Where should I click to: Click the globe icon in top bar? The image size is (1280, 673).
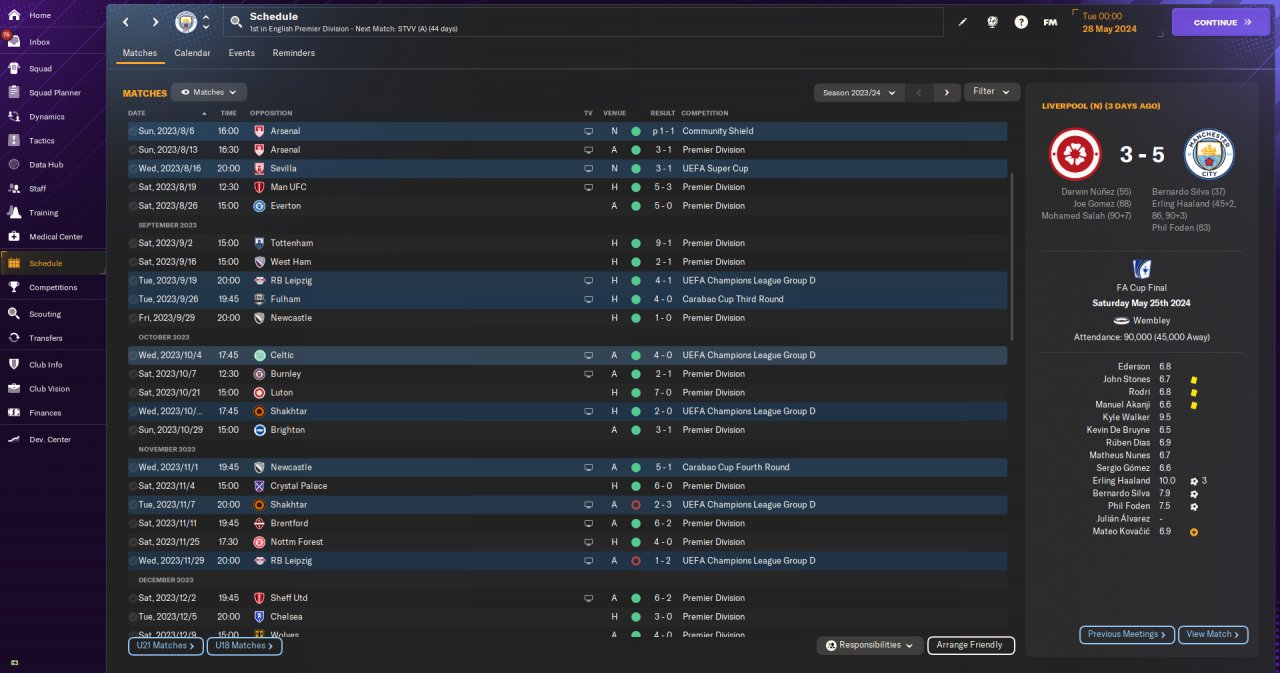(991, 22)
